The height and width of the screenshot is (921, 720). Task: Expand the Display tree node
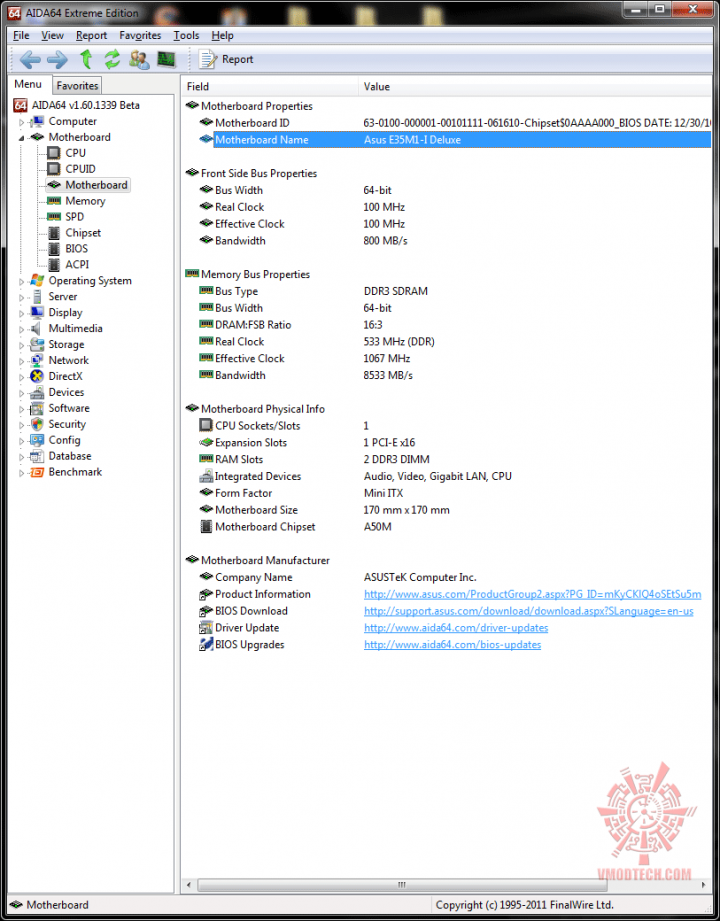tap(22, 314)
